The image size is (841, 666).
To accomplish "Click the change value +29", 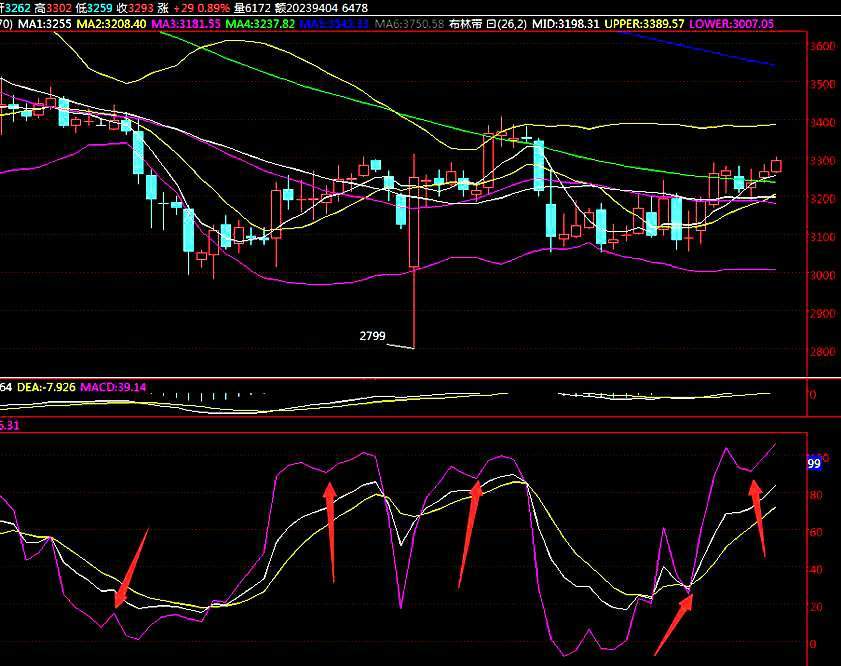I will 184,8.
